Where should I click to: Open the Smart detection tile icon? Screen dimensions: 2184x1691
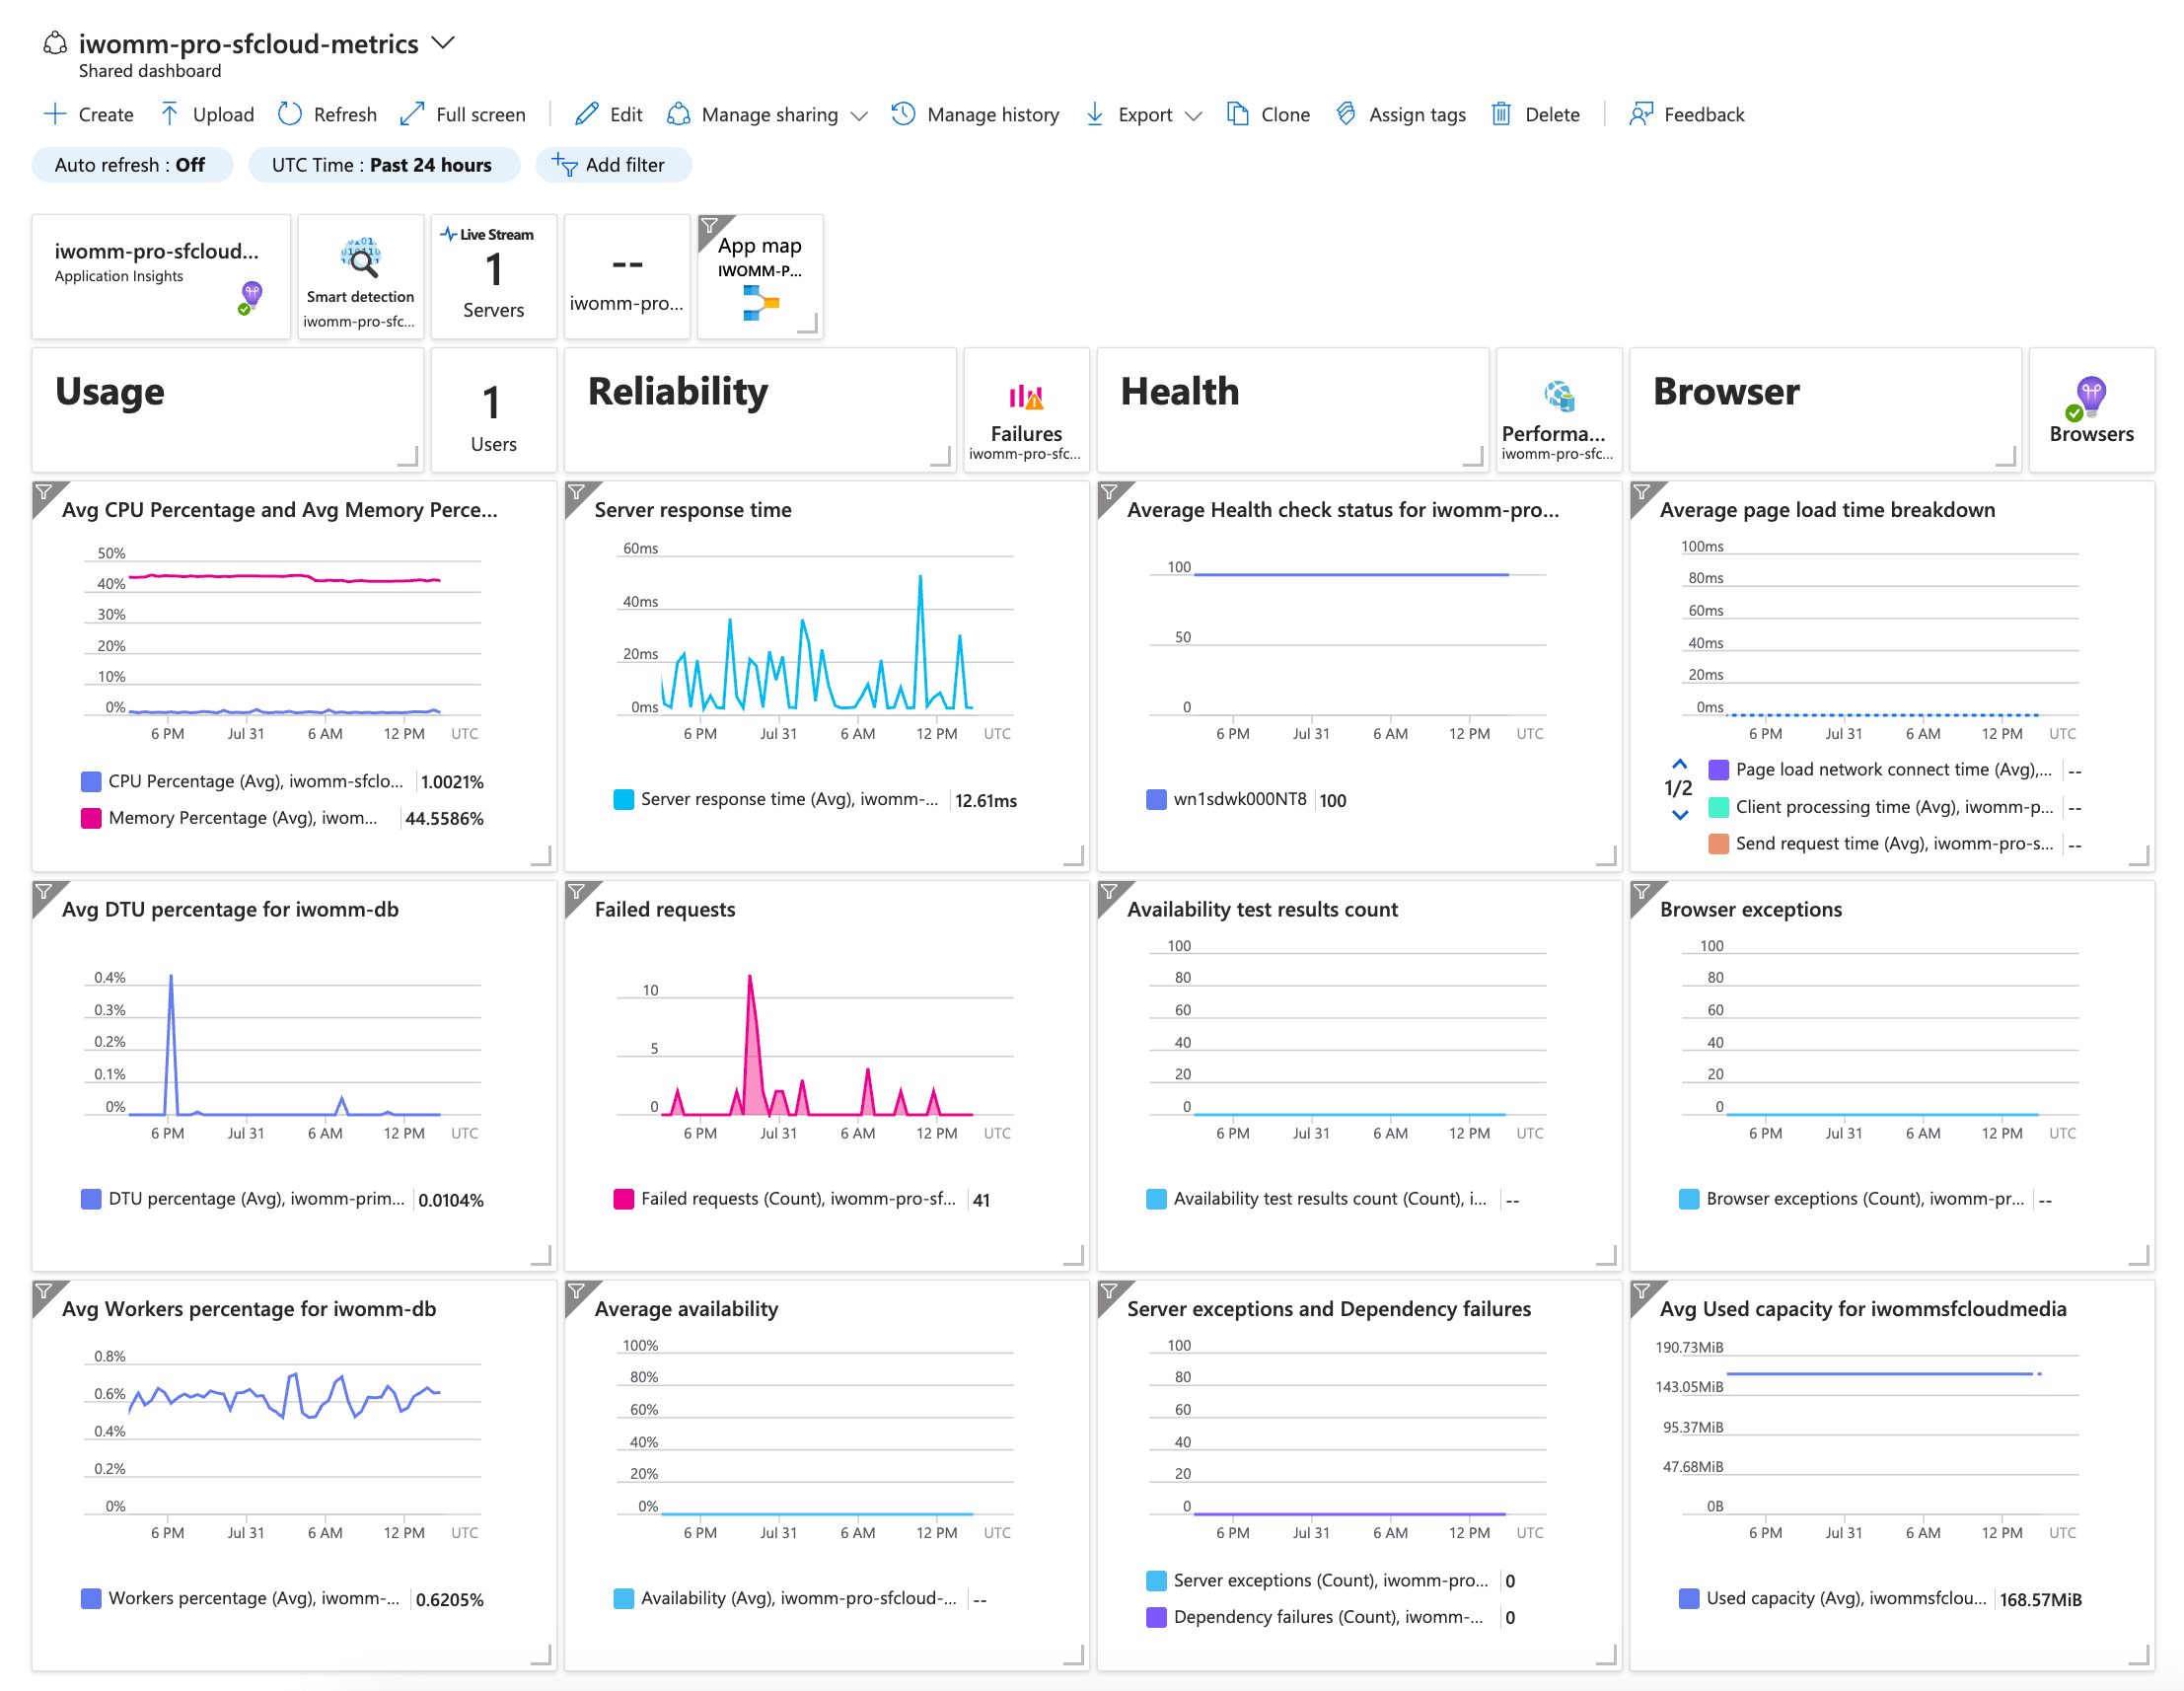click(x=360, y=258)
